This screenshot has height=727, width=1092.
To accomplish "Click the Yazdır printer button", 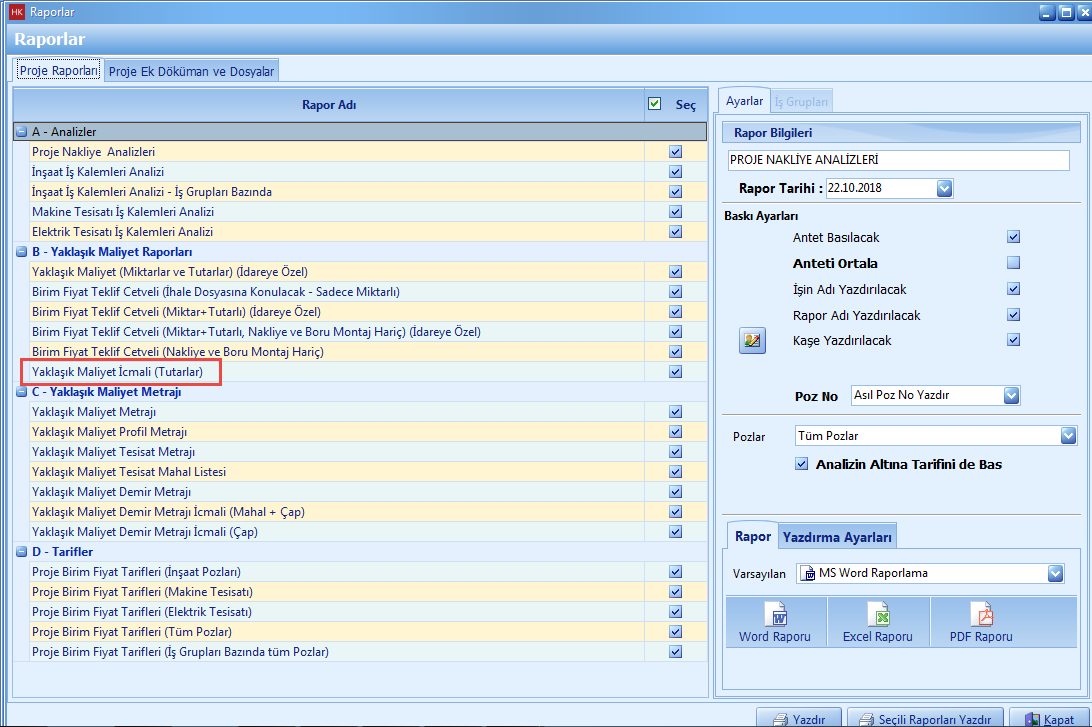I will [x=798, y=718].
